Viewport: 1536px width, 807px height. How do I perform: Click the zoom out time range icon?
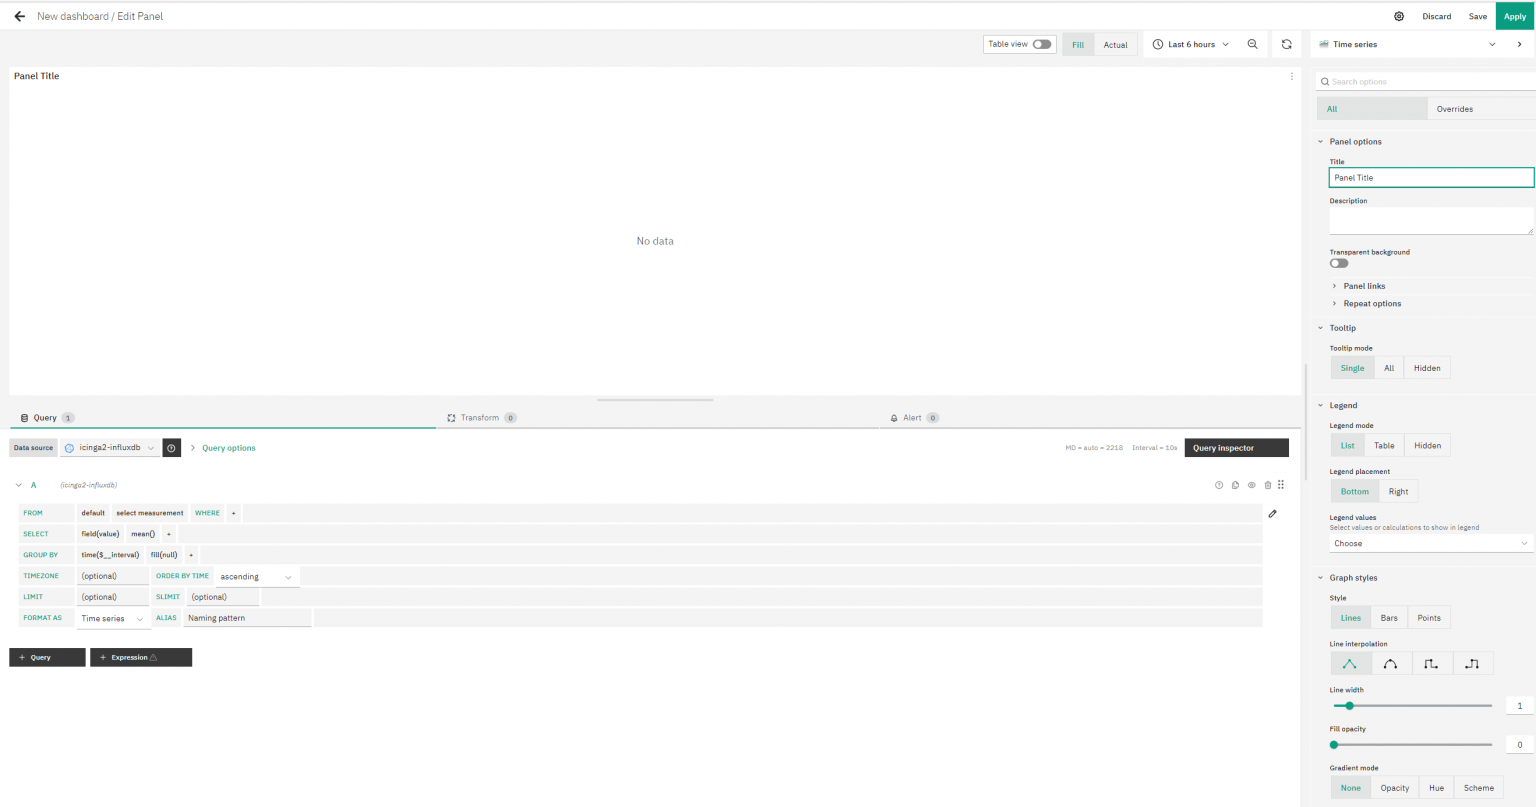1253,44
